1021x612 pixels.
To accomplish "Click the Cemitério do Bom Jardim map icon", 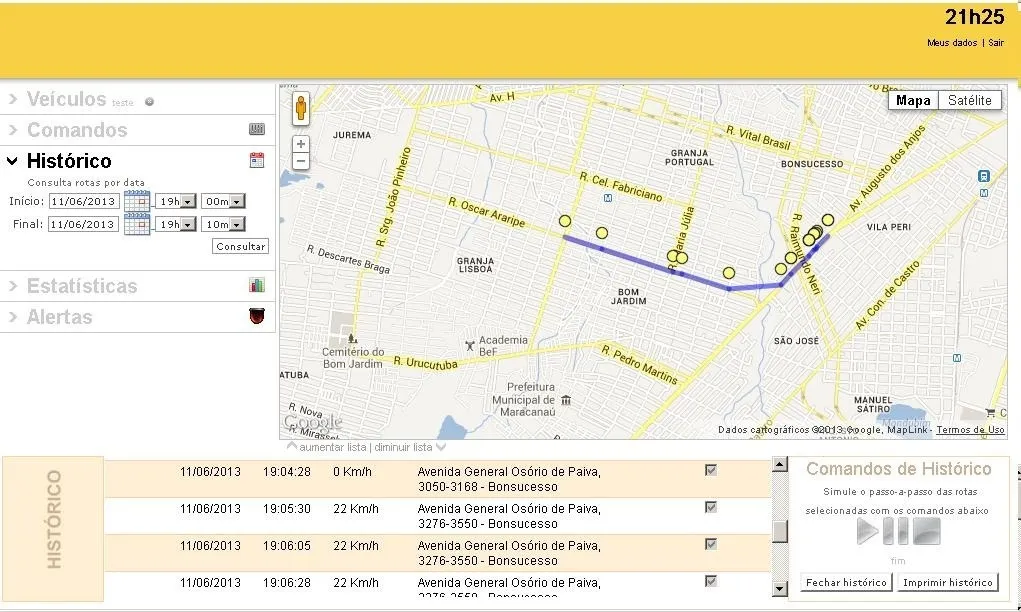I will (352, 339).
